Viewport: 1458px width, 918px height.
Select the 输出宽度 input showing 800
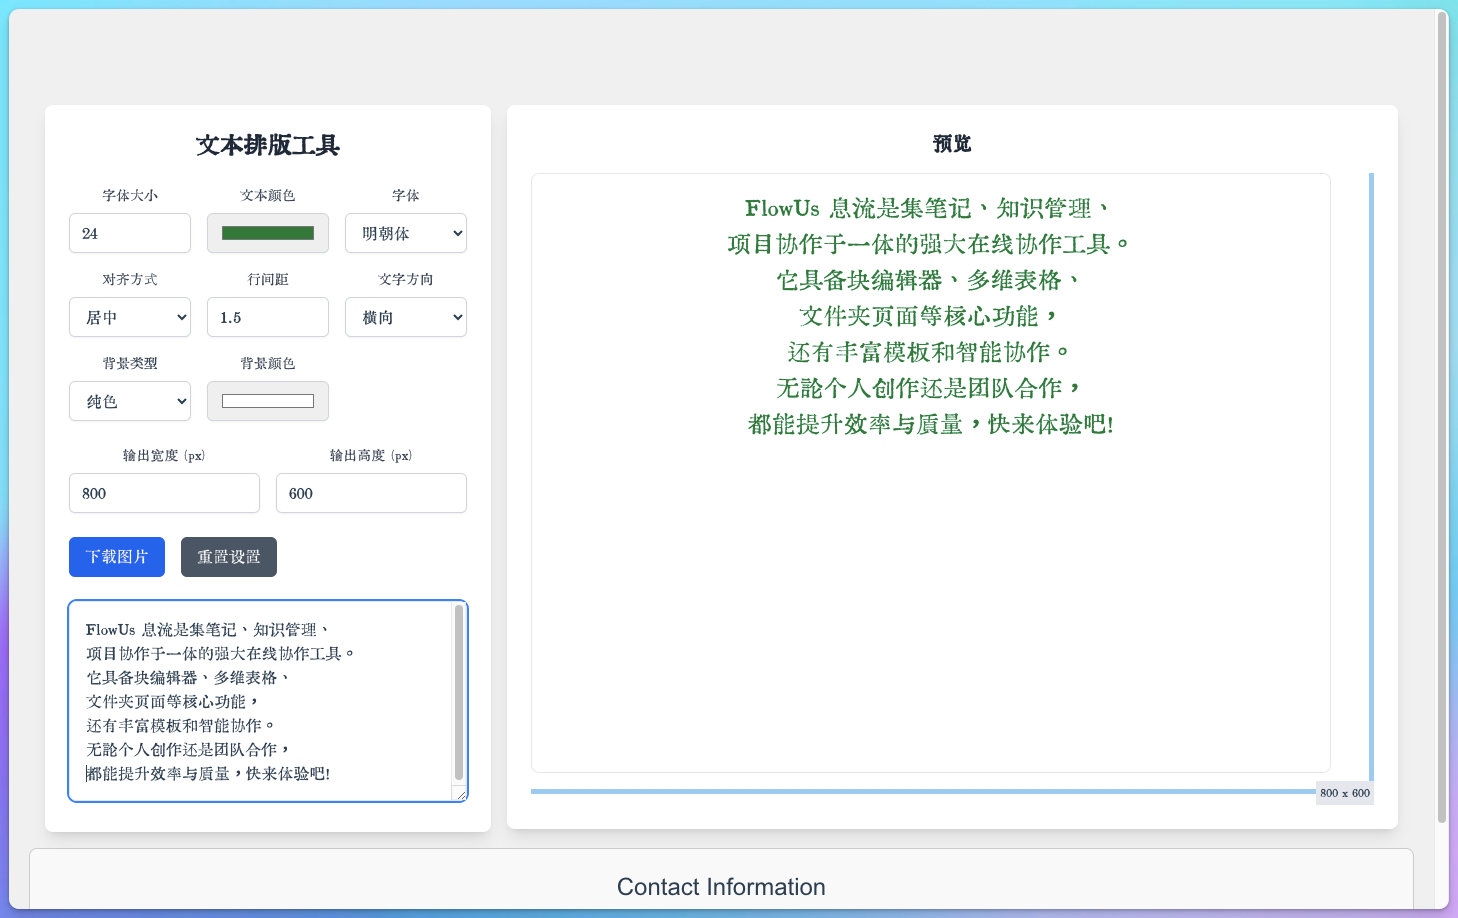(x=164, y=493)
